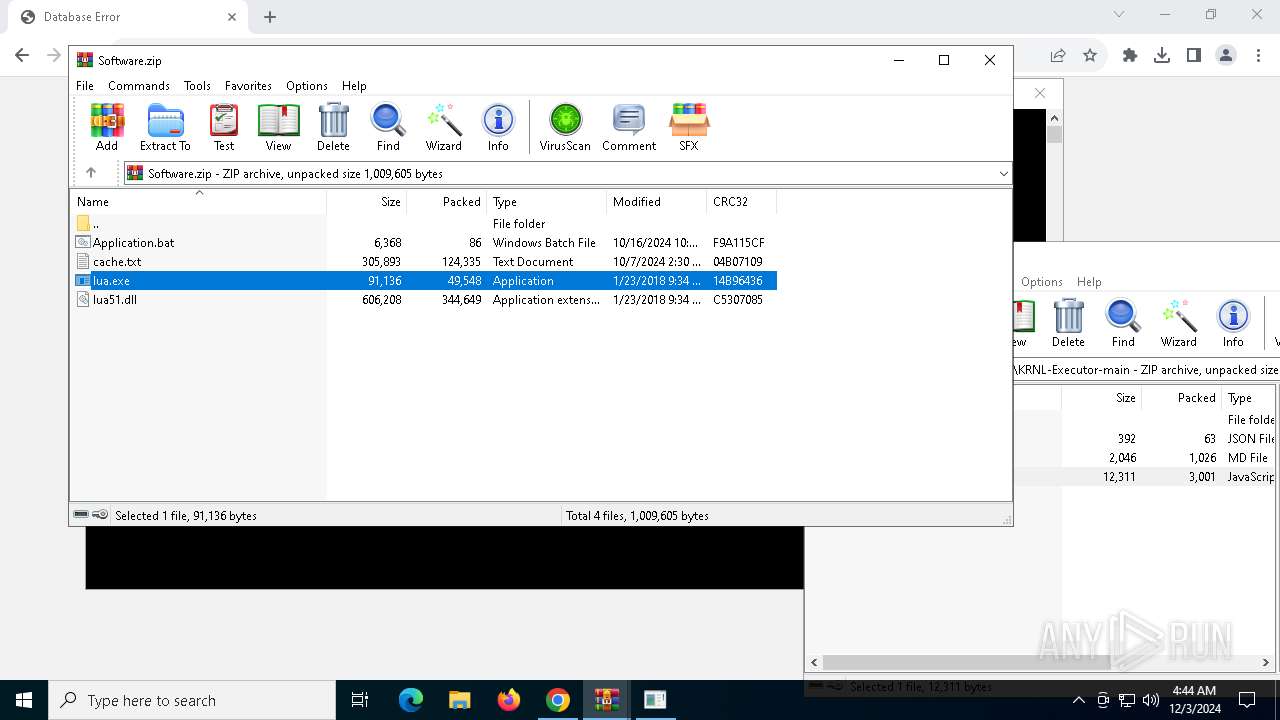Click the Add icon in Software.zip toolbar
Viewport: 1280px width, 720px height.
coord(107,127)
